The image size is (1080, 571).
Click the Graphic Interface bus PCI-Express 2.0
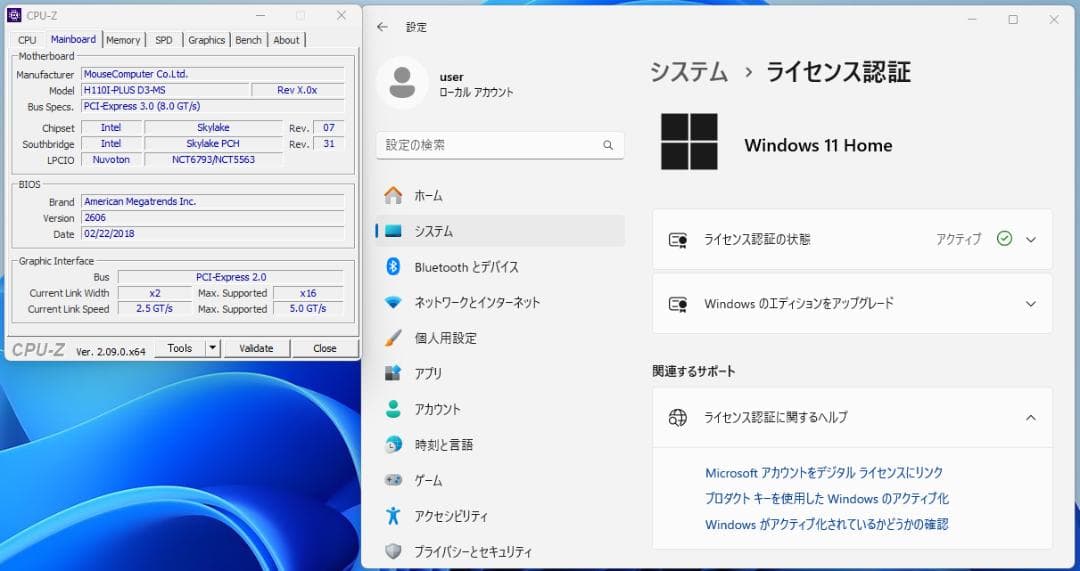(231, 277)
